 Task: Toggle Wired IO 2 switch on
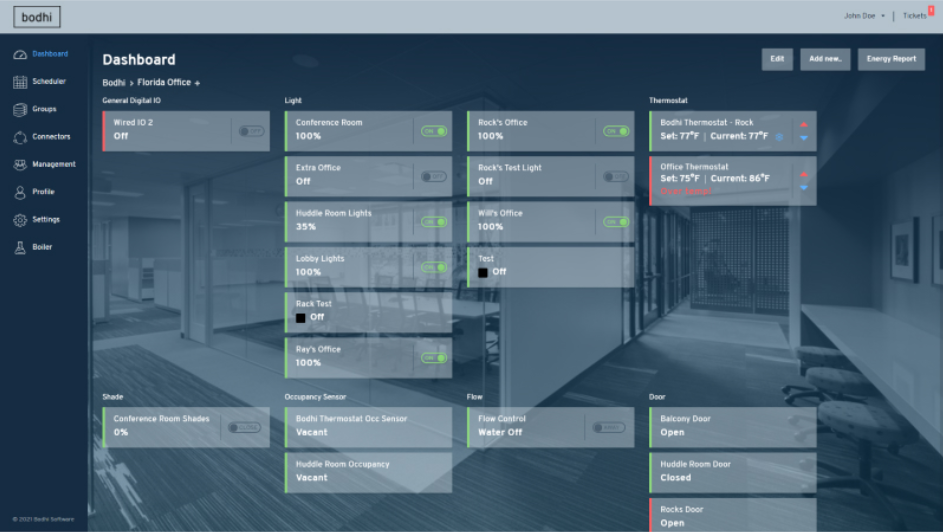(251, 131)
